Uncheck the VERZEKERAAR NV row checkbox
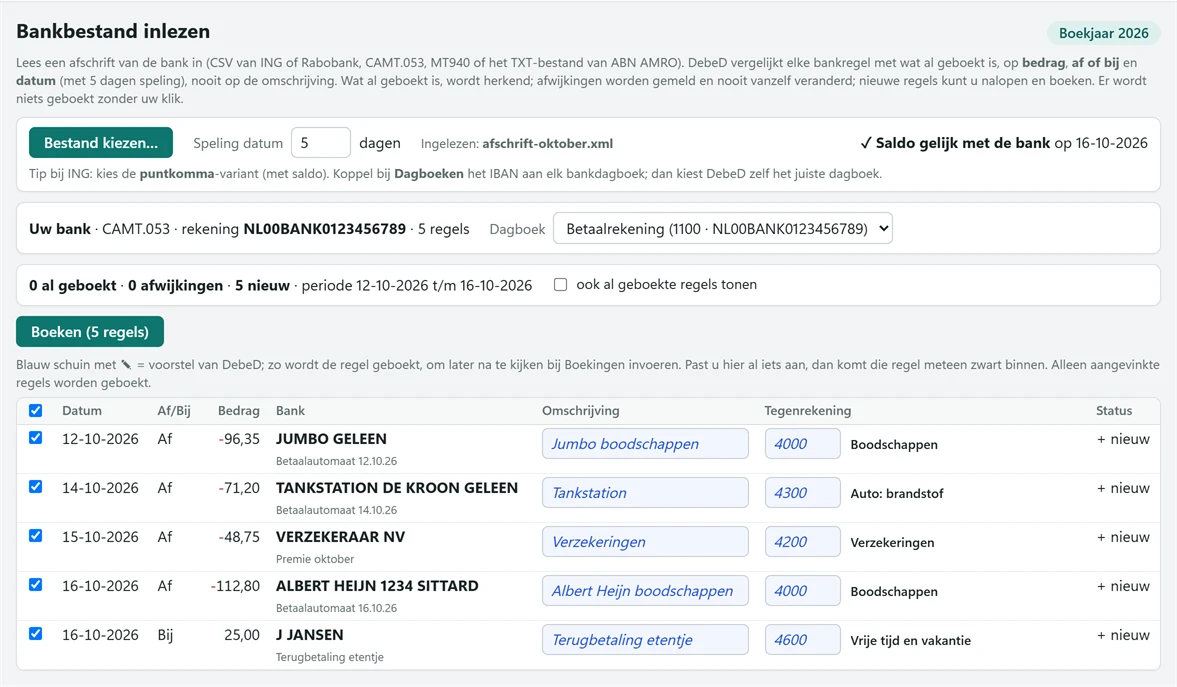This screenshot has width=1177, height=687. coord(35,535)
